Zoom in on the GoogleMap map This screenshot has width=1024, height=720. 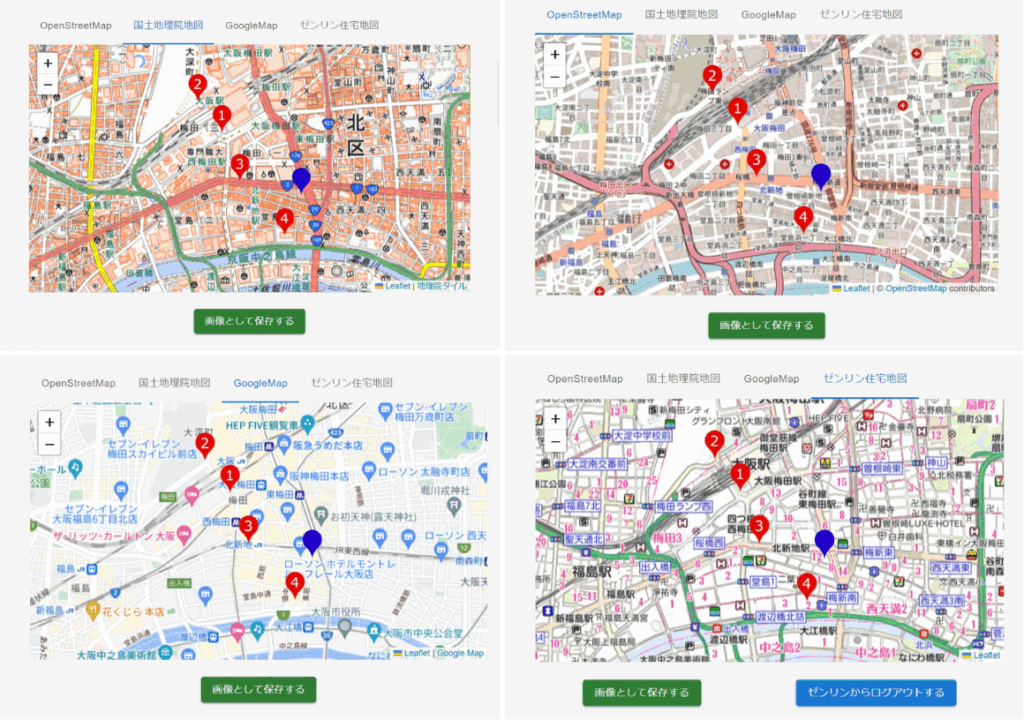(x=50, y=422)
